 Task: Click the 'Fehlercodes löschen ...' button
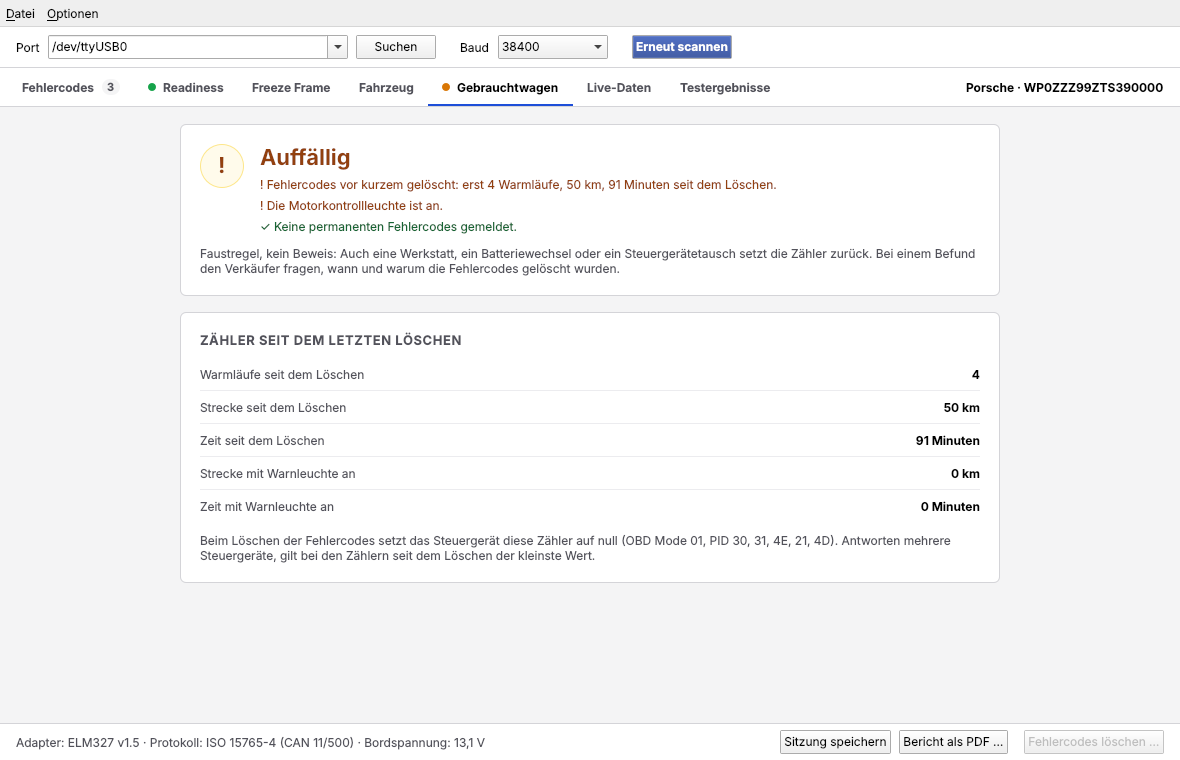(x=1093, y=742)
